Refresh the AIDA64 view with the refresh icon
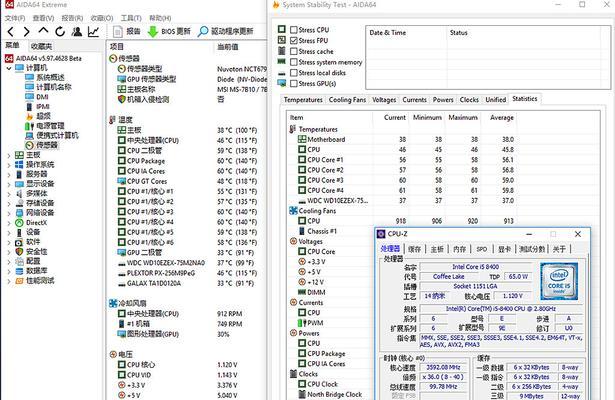This screenshot has width=615, height=400. 60,31
